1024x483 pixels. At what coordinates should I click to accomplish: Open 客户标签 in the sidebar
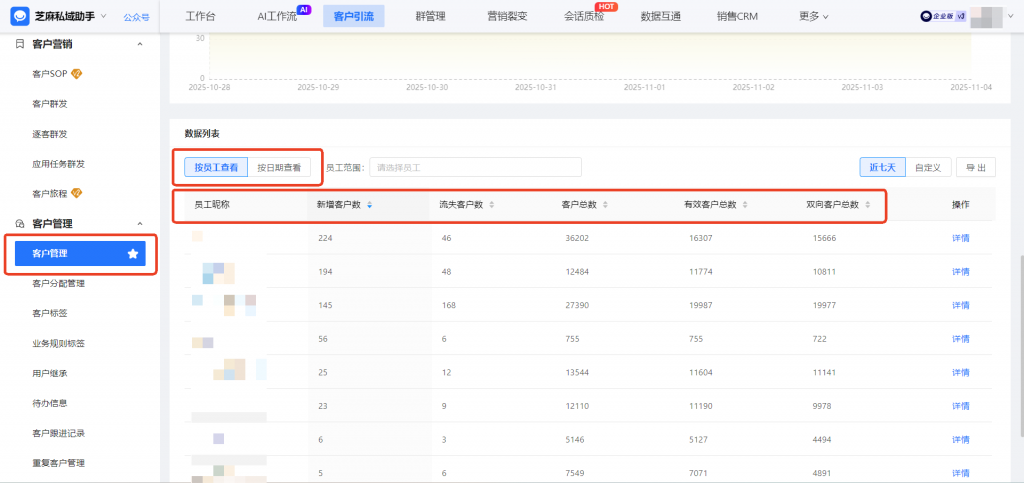click(50, 313)
